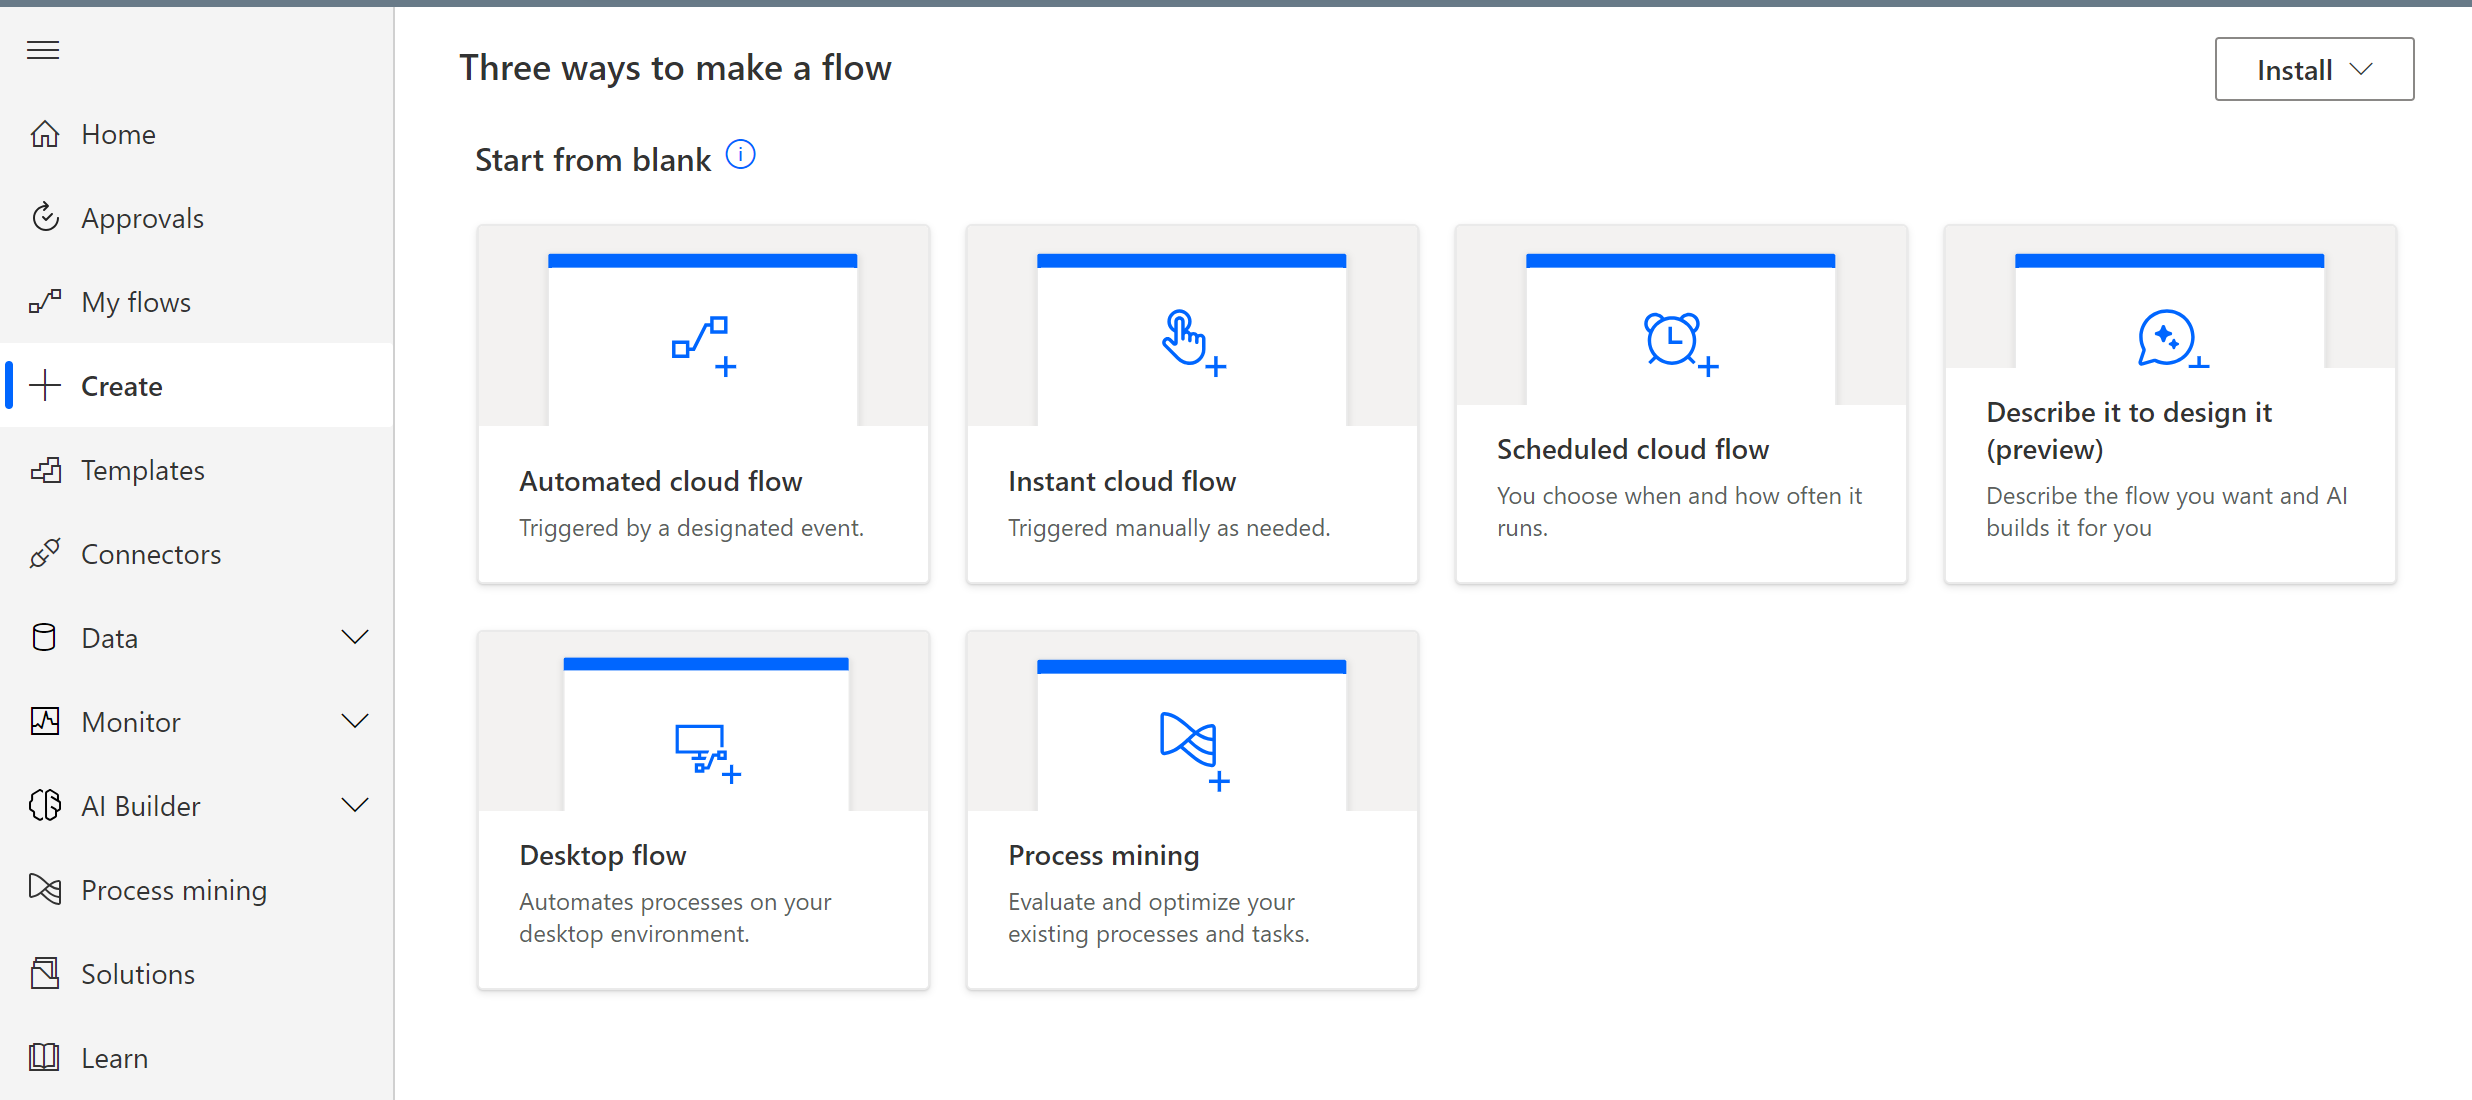Screen dimensions: 2472x1100
Task: Click 'Triggered manually as needed.' text
Action: pos(1169,528)
